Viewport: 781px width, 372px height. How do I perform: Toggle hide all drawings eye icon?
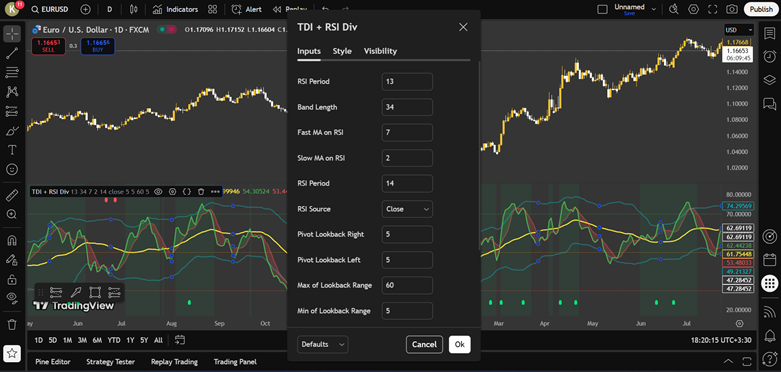(12, 298)
